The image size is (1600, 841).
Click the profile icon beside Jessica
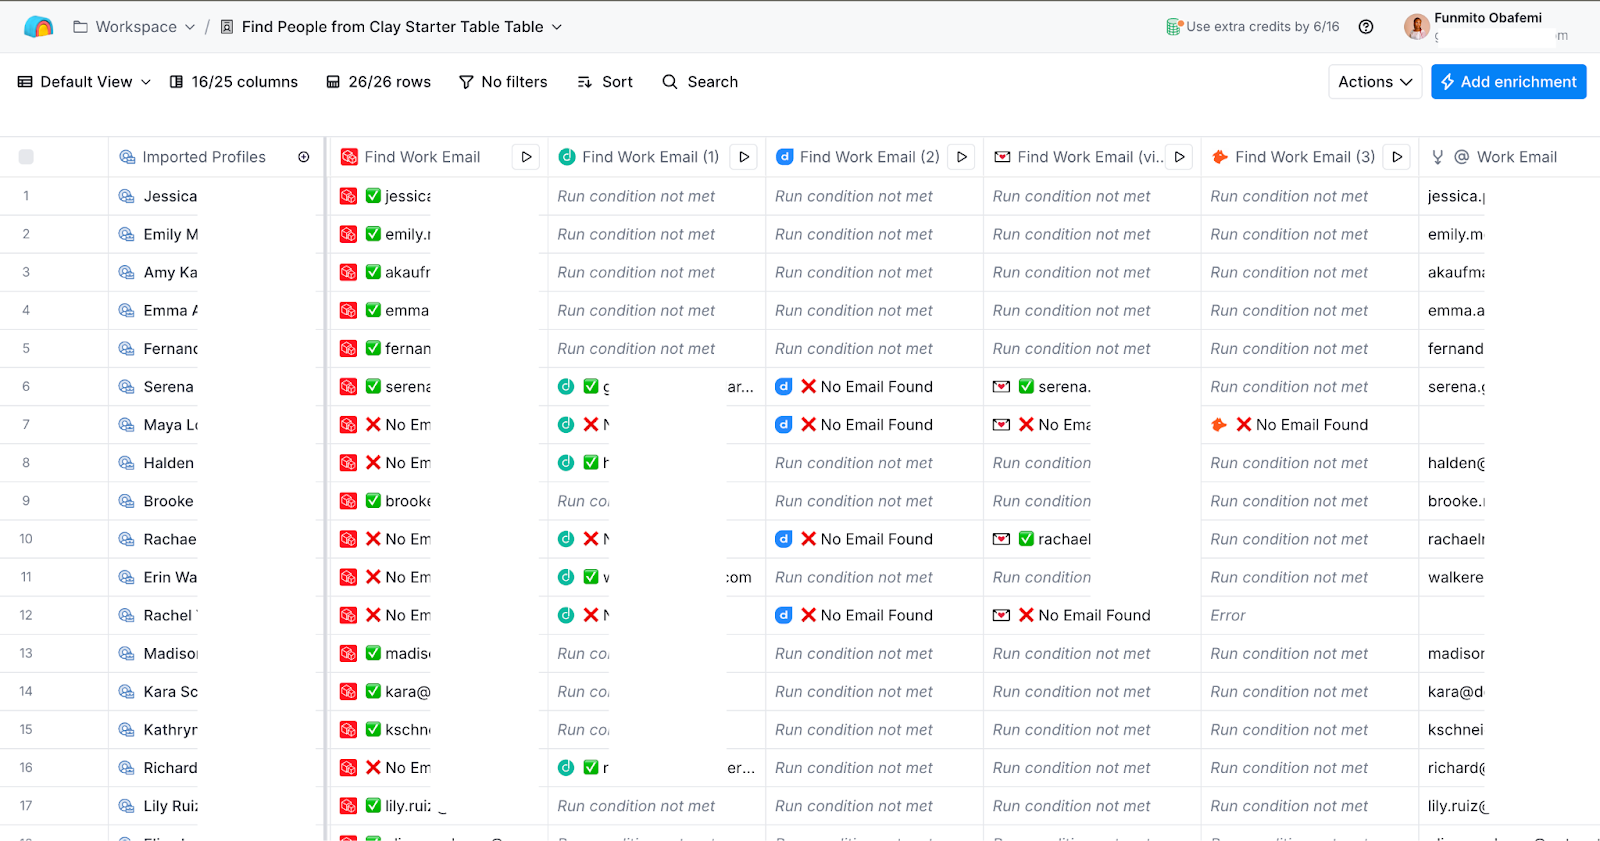click(127, 196)
